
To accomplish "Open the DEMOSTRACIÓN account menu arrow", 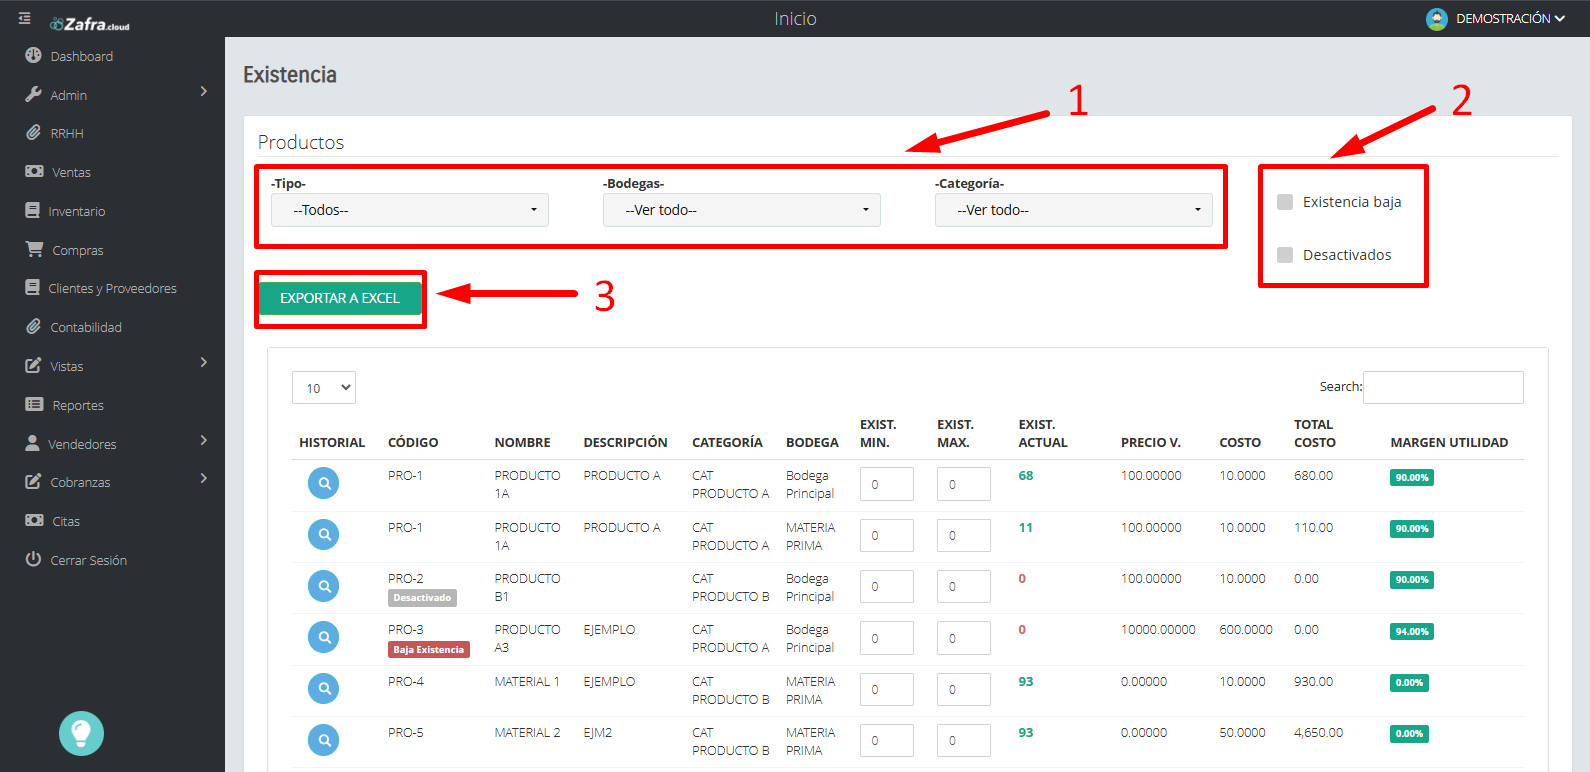I will click(1560, 19).
